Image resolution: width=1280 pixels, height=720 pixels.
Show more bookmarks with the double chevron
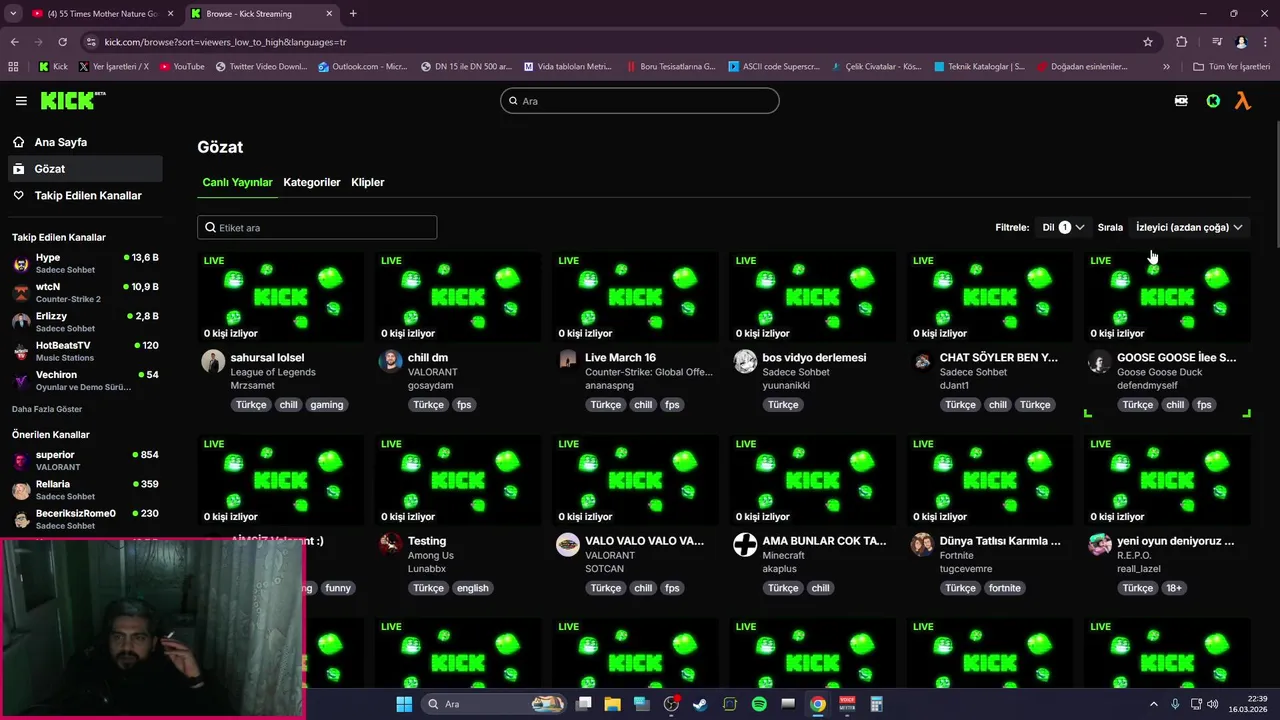coord(1166,67)
